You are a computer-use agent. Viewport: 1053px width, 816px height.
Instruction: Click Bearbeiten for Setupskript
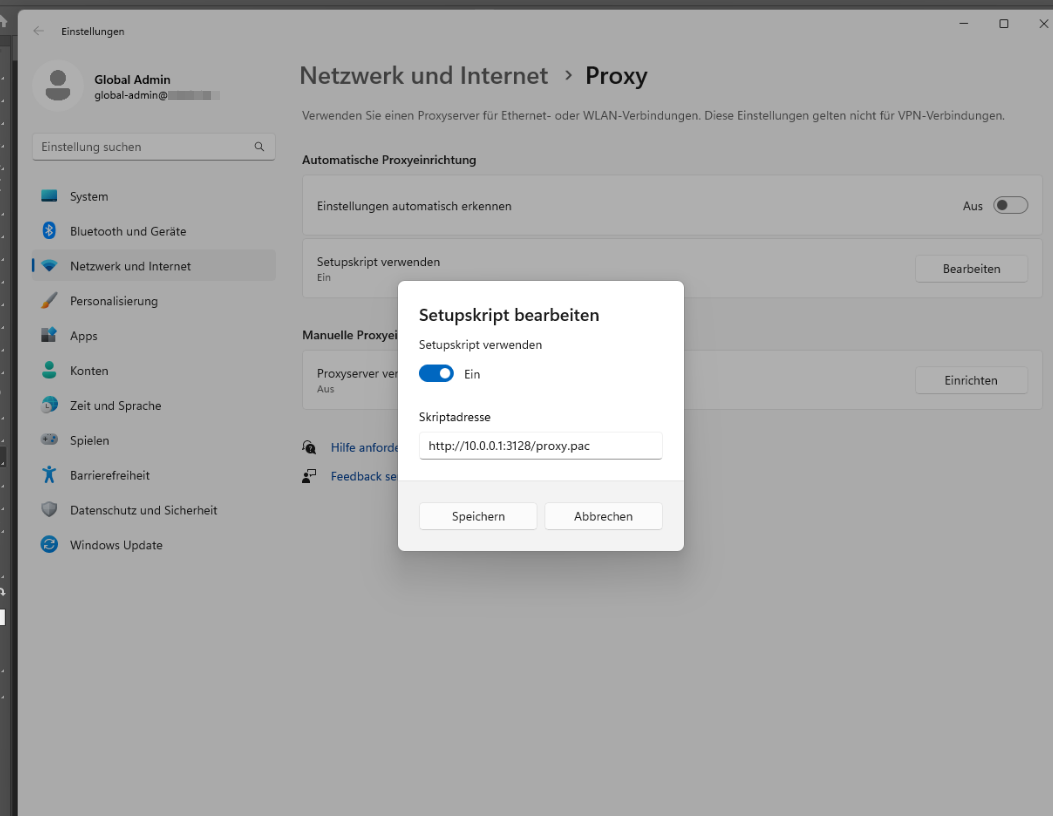(971, 269)
